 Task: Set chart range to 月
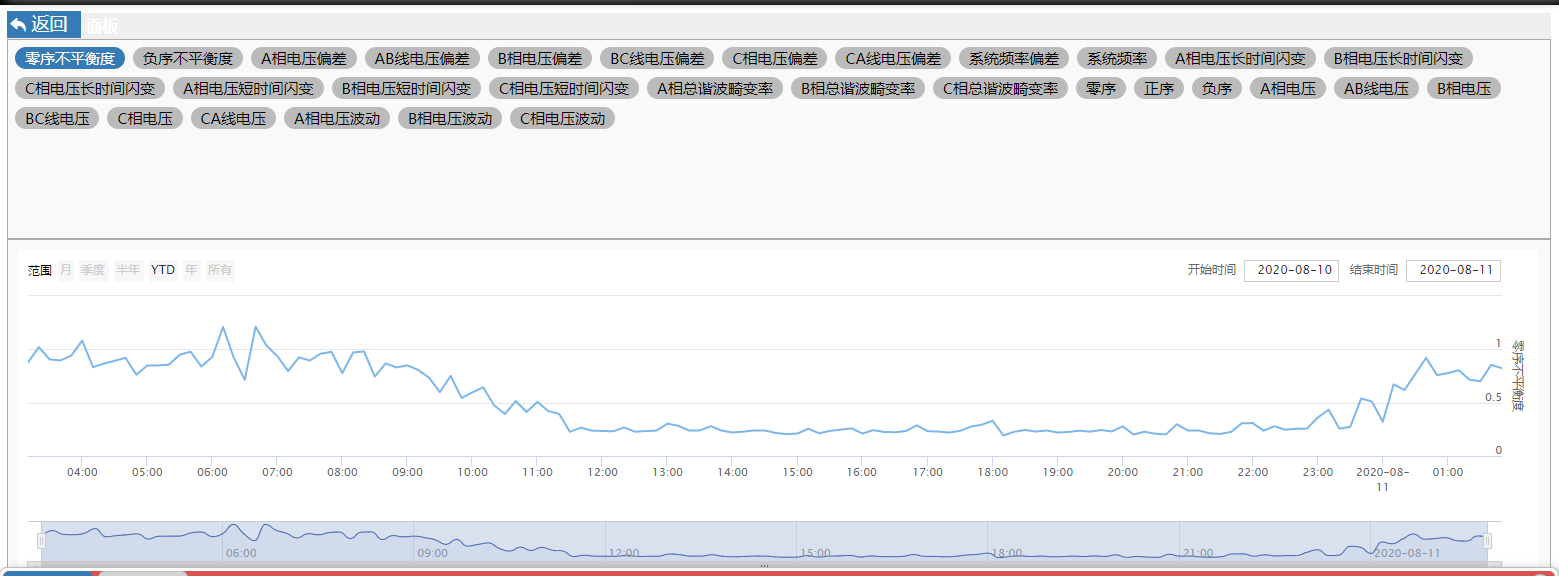click(66, 270)
